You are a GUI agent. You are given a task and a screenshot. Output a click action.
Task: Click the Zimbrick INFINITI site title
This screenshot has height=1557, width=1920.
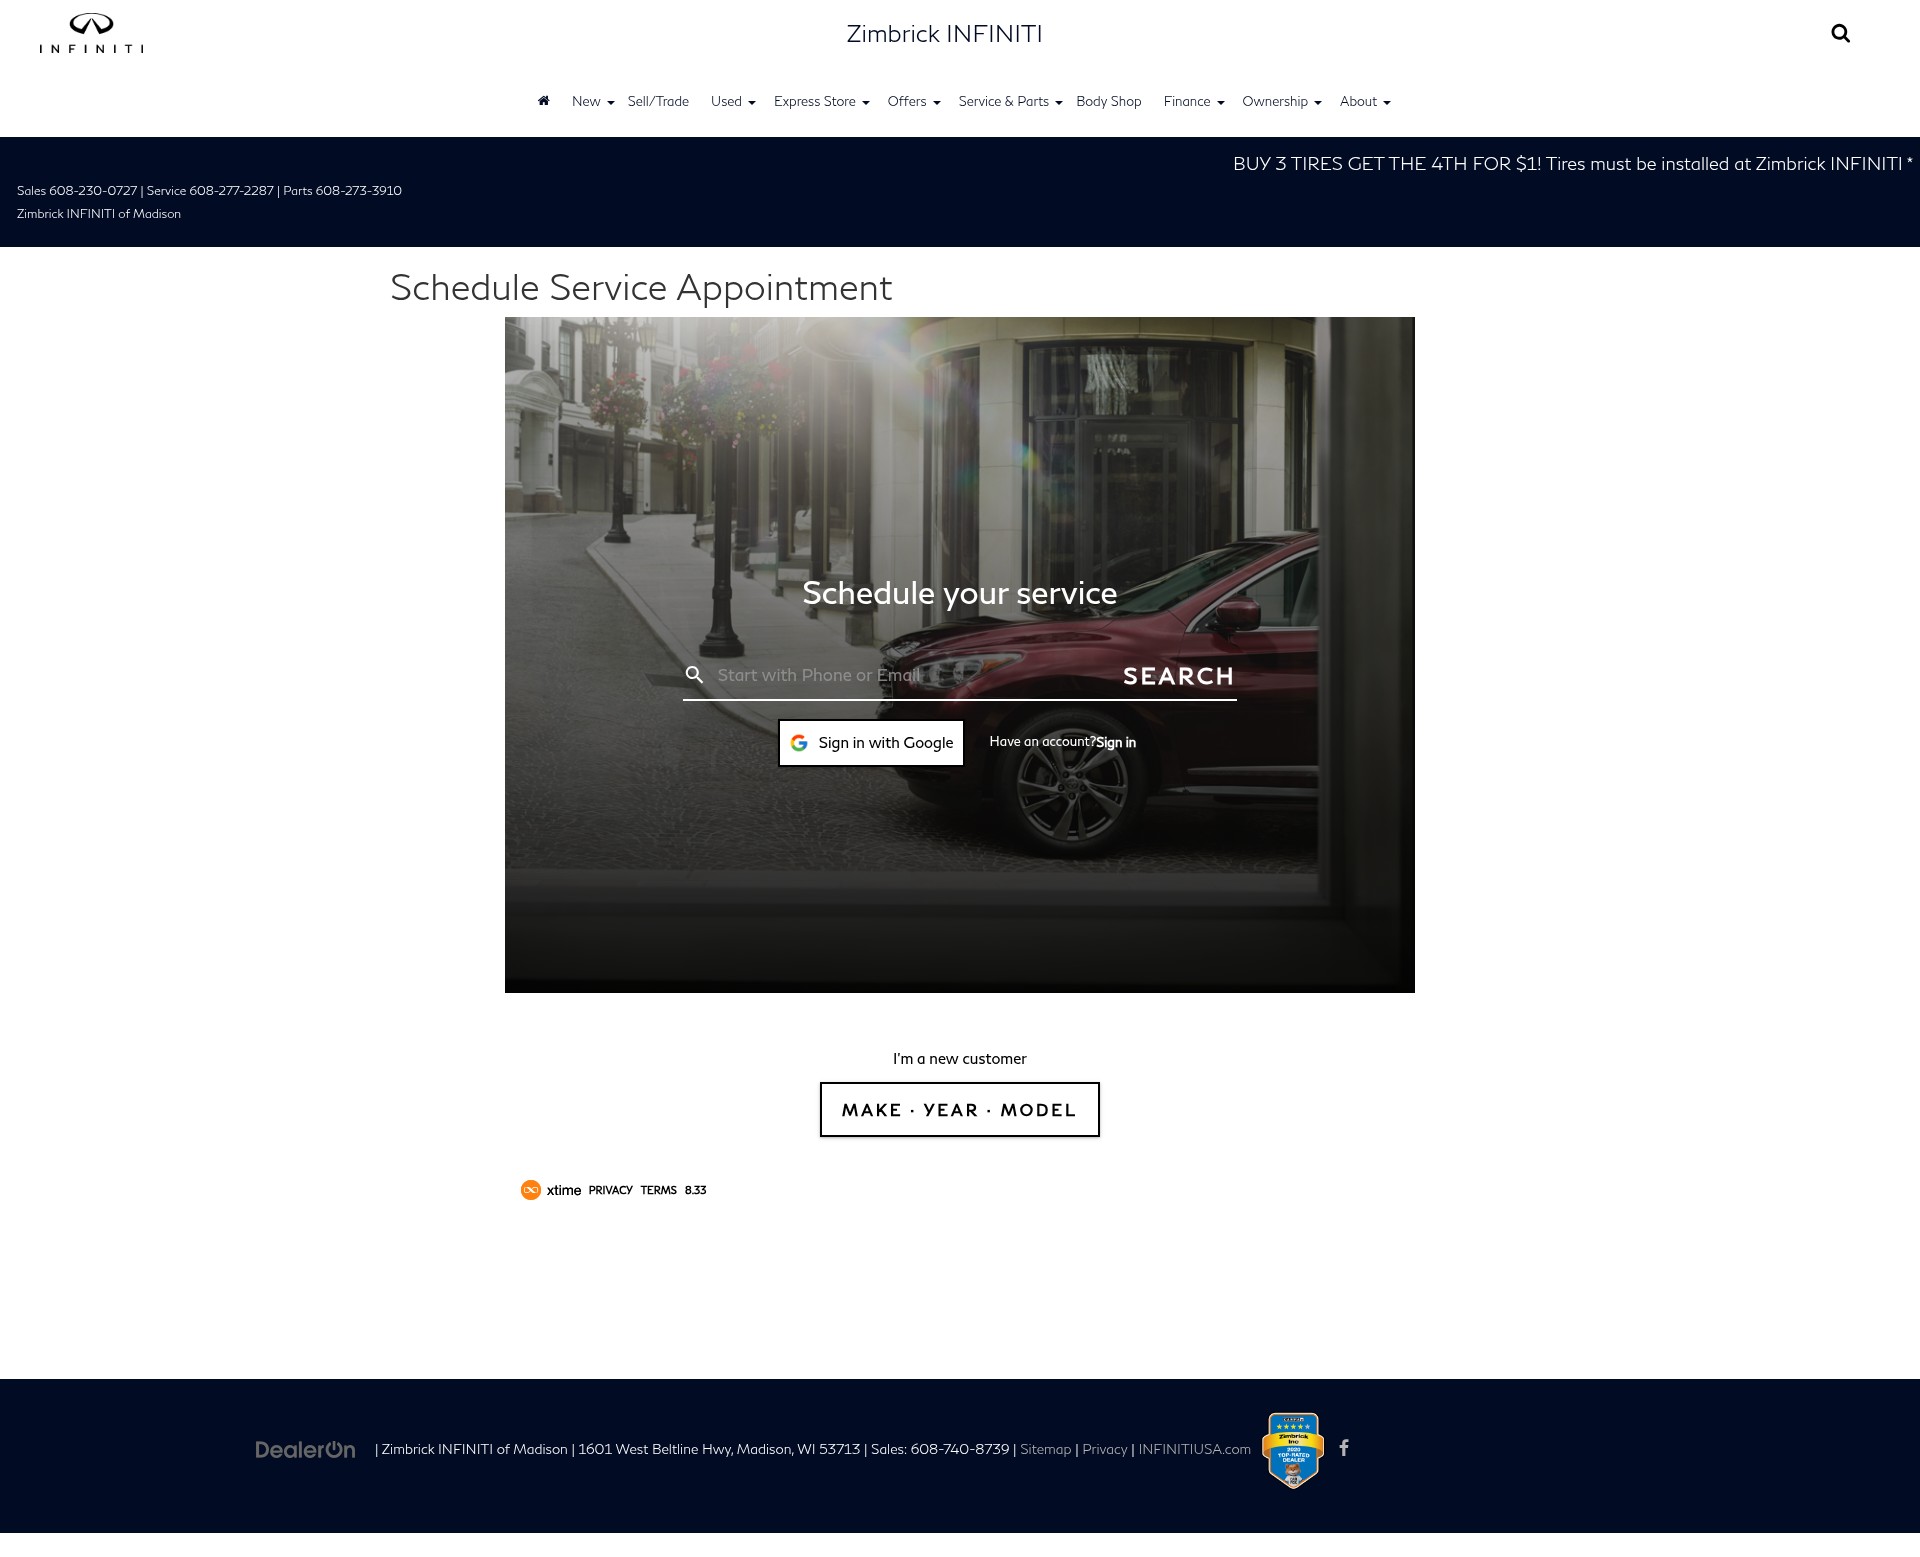click(944, 34)
